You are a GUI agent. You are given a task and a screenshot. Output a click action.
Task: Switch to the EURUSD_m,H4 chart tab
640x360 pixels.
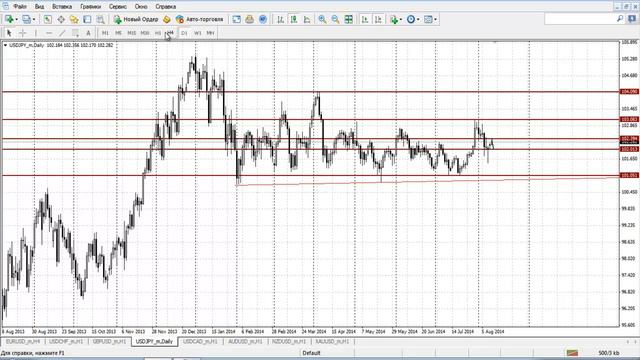[x=23, y=341]
